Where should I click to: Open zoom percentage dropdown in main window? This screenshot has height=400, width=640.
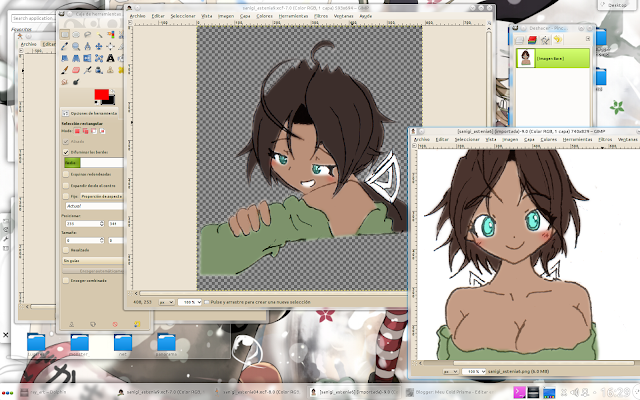click(x=190, y=302)
